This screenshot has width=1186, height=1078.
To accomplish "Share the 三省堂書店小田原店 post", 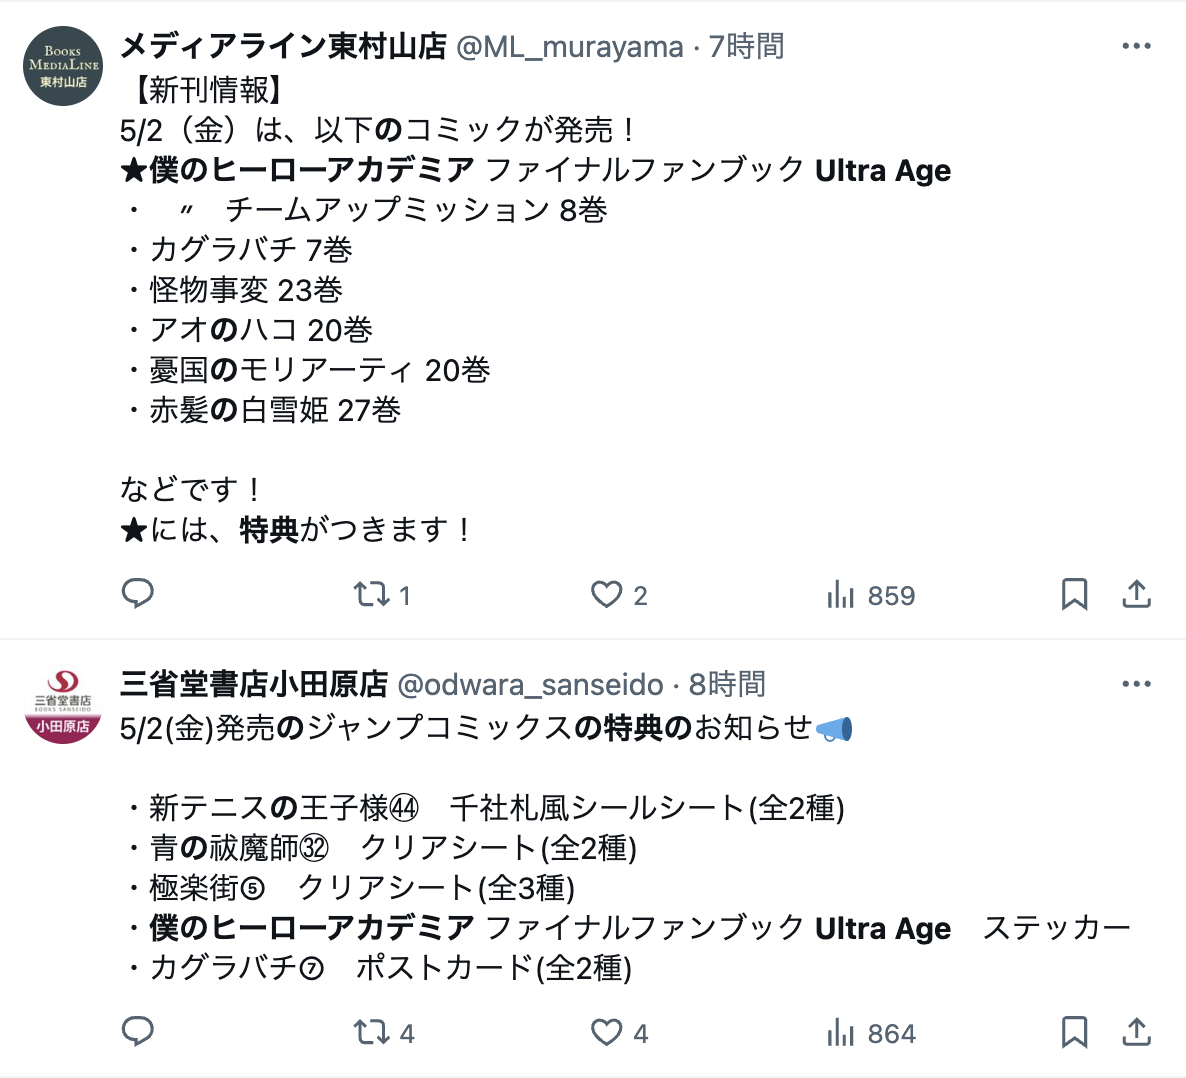I will pyautogui.click(x=1136, y=1033).
